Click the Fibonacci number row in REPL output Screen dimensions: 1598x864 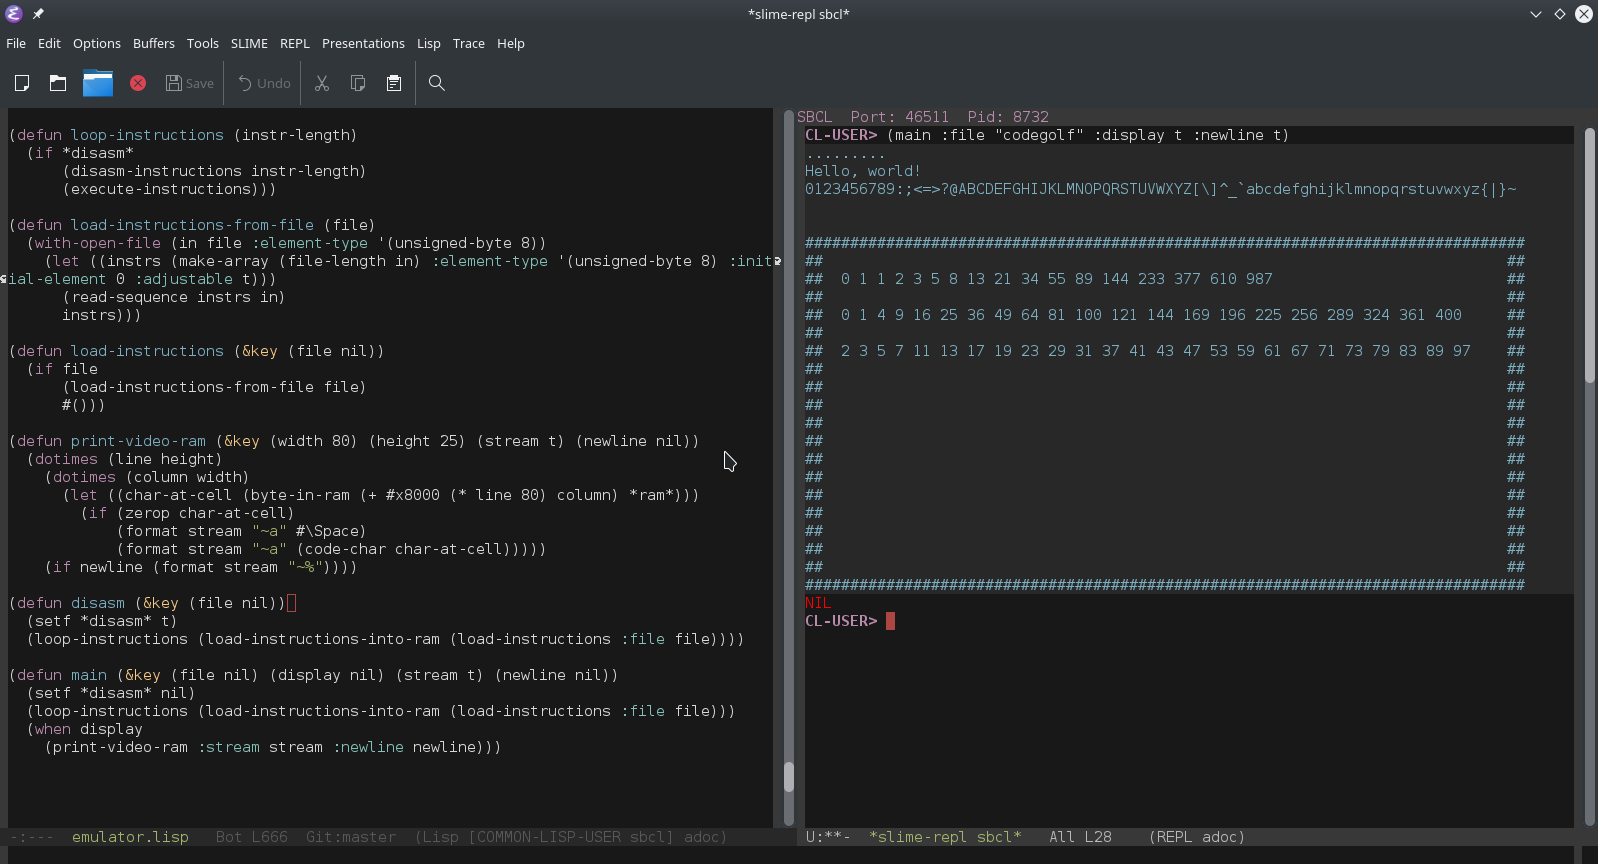1057,279
